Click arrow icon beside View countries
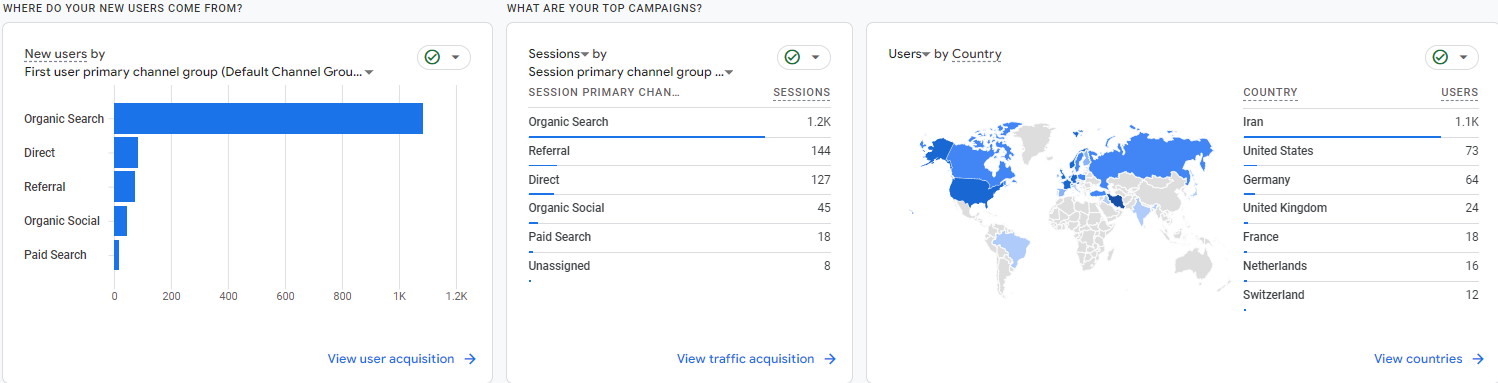The width and height of the screenshot is (1498, 383). [x=1478, y=359]
